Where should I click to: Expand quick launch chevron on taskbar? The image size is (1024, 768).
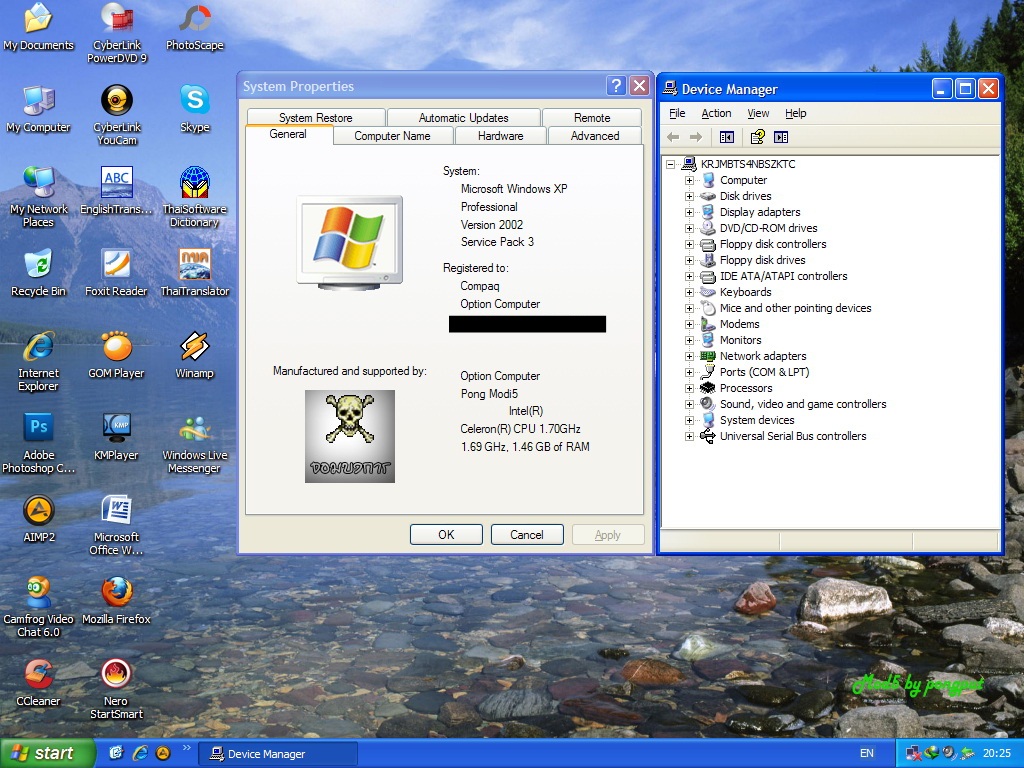pyautogui.click(x=187, y=748)
